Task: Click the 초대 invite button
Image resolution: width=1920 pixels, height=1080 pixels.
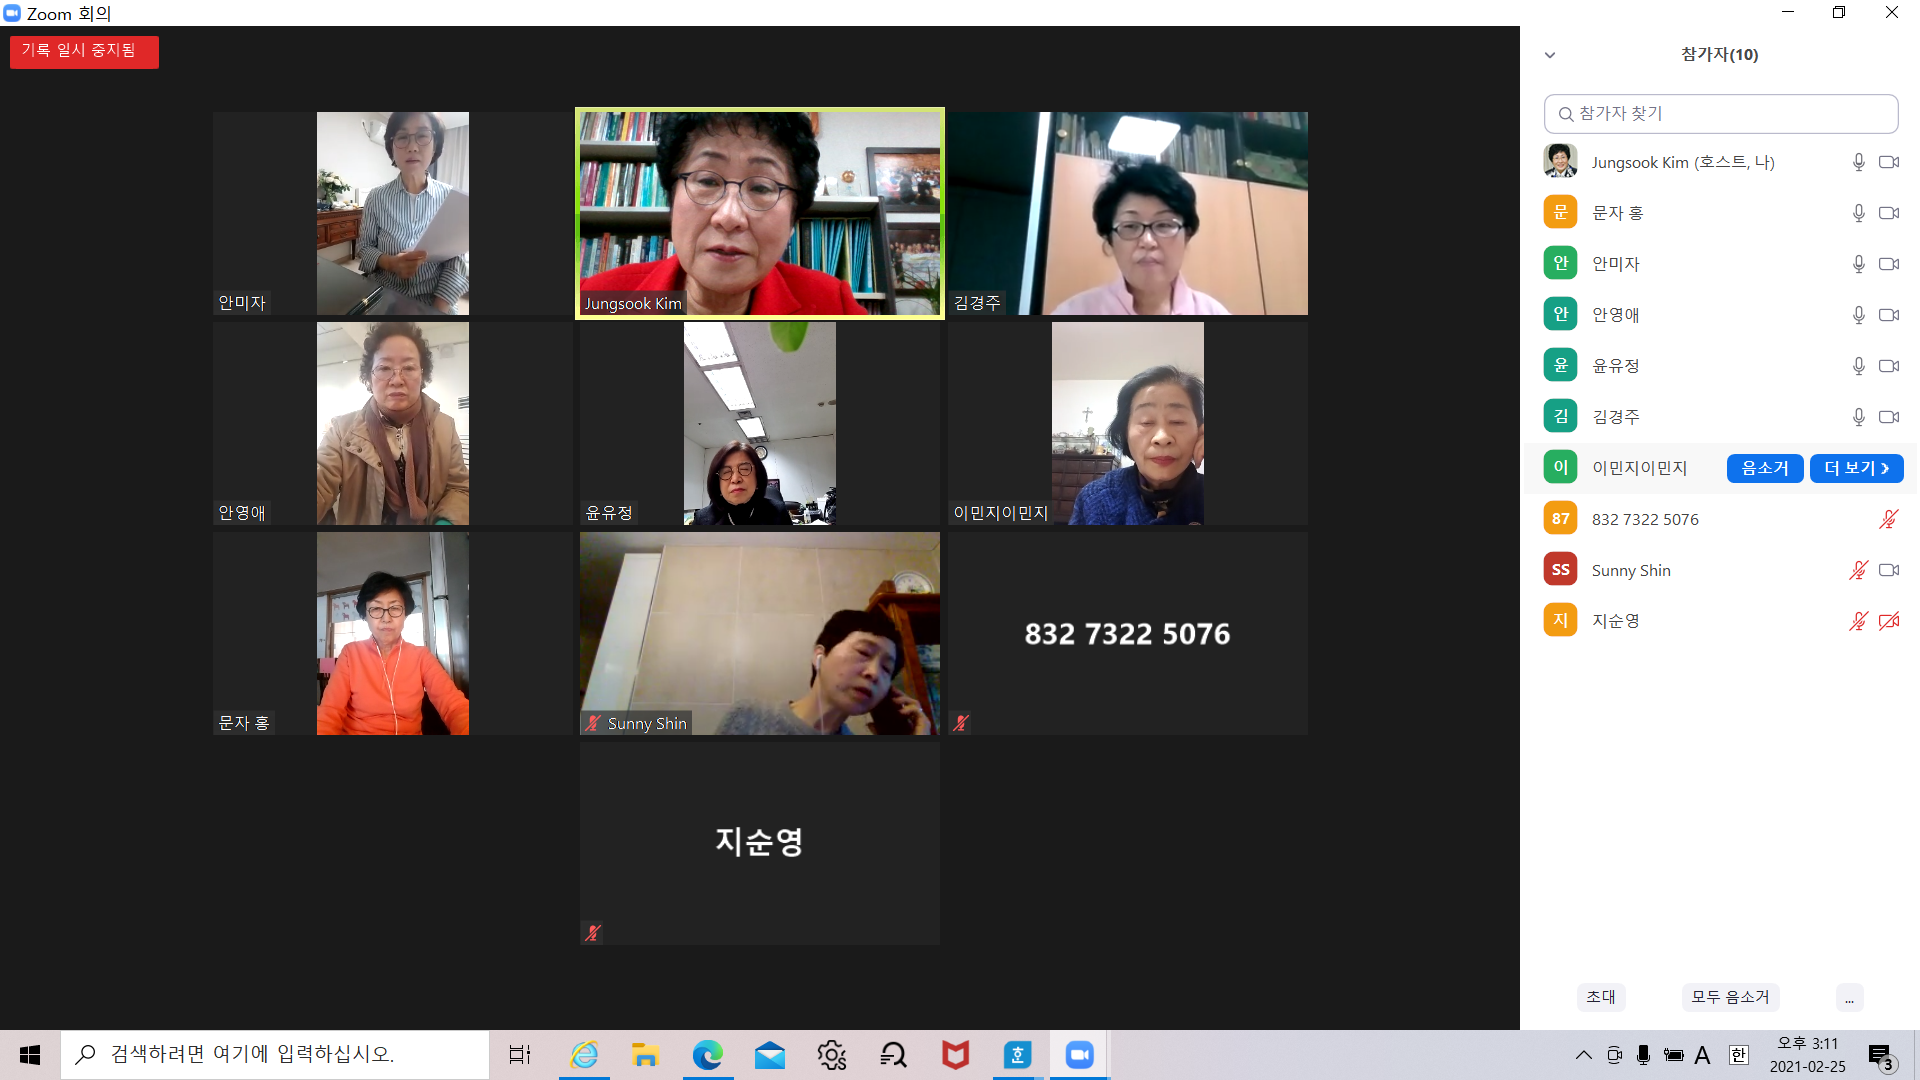Action: (1600, 997)
